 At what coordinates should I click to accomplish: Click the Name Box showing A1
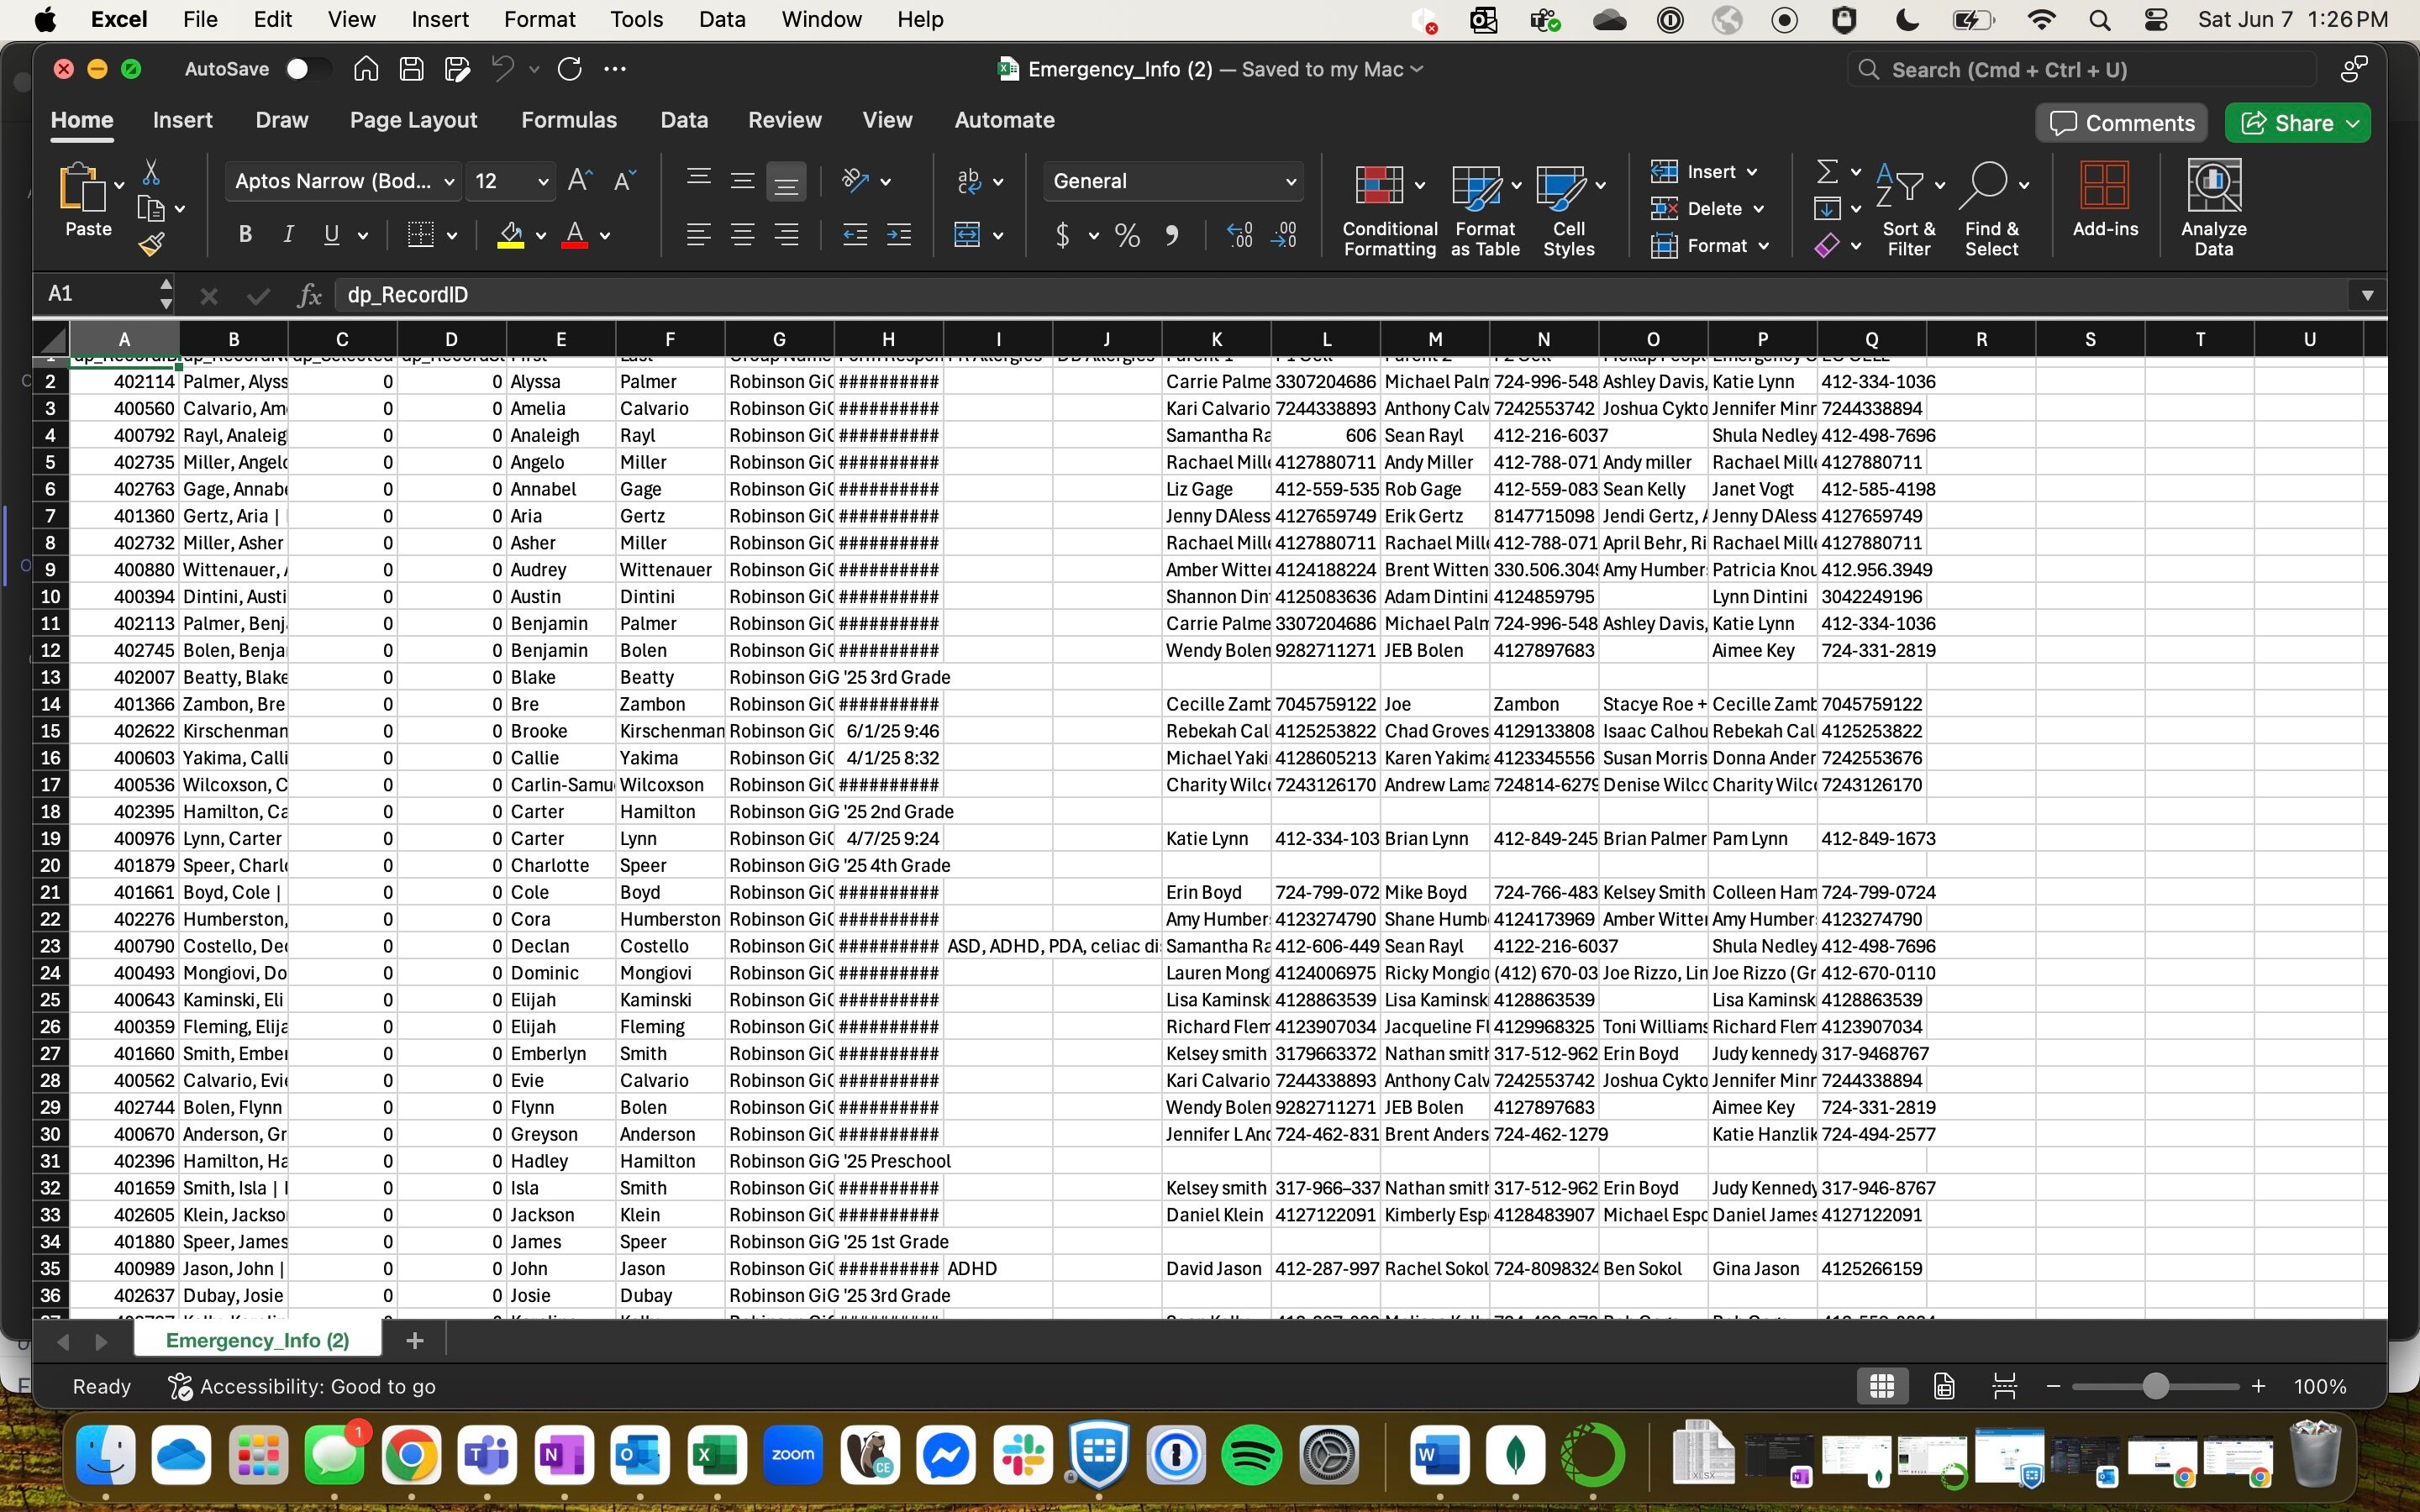tap(98, 294)
